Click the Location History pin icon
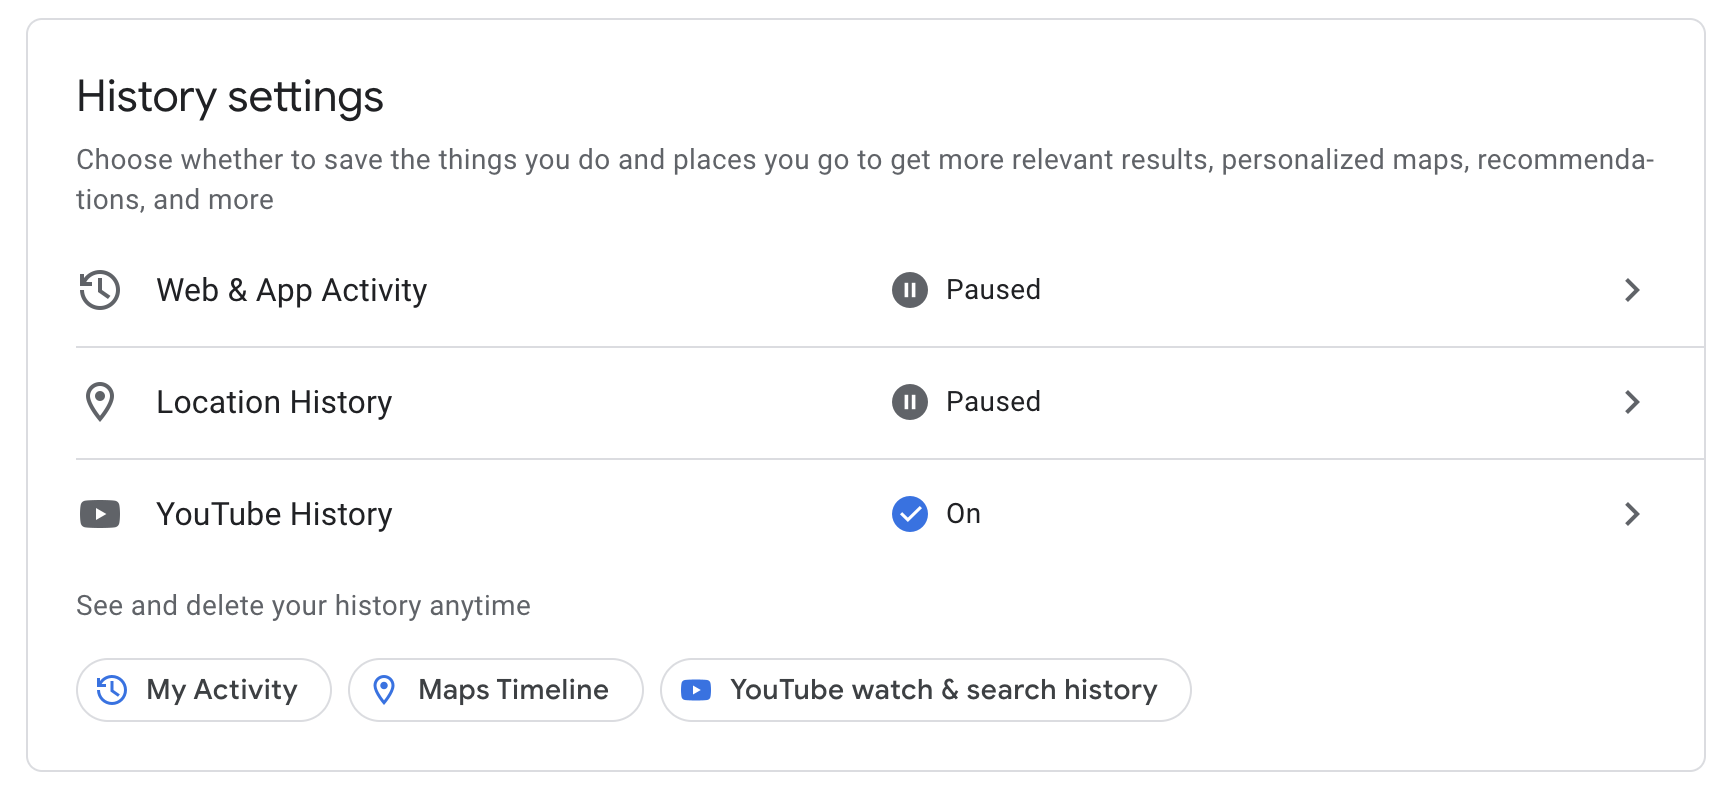Screen dimensions: 1732x808 [x=100, y=402]
